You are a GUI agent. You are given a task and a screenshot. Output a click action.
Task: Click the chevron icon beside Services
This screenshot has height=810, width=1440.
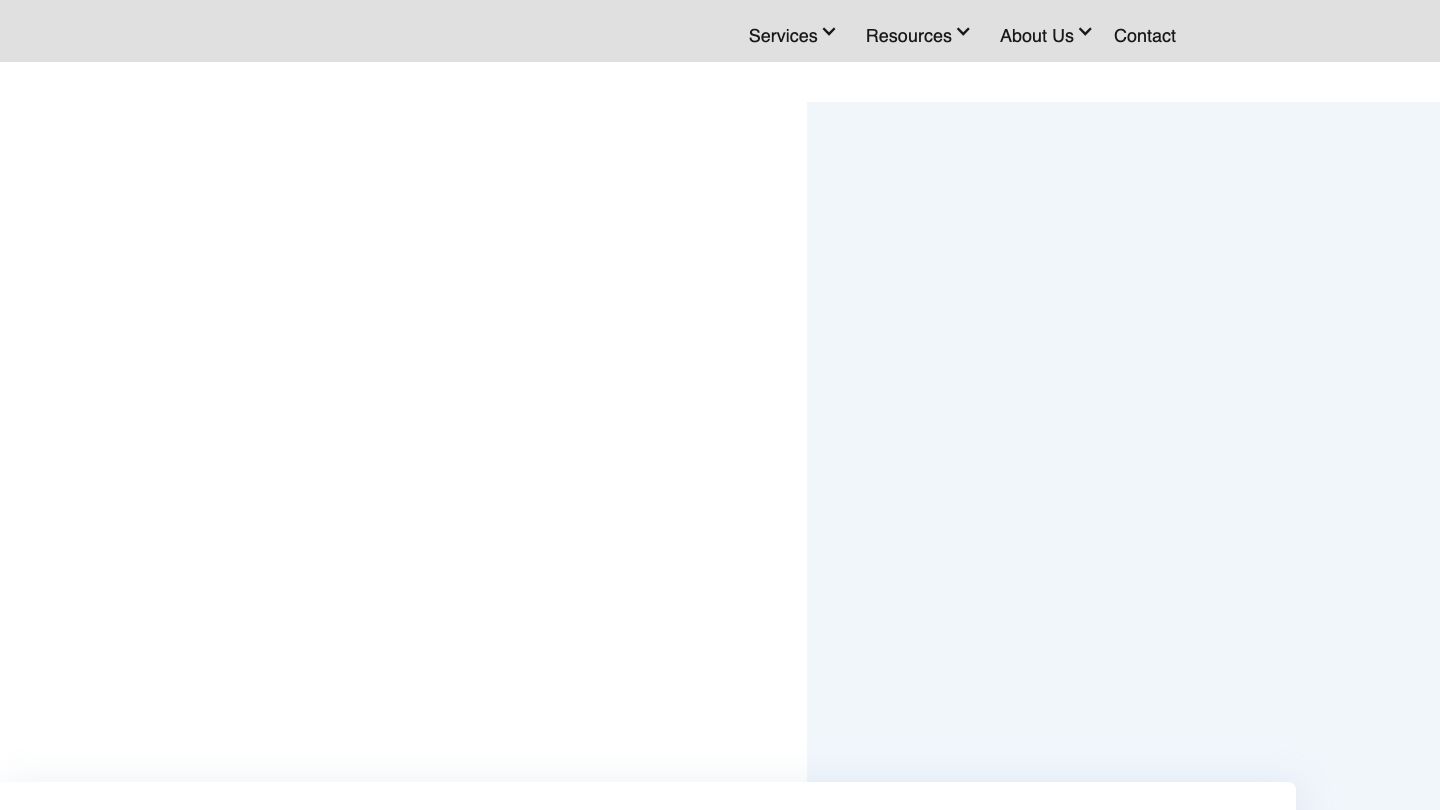coord(829,32)
